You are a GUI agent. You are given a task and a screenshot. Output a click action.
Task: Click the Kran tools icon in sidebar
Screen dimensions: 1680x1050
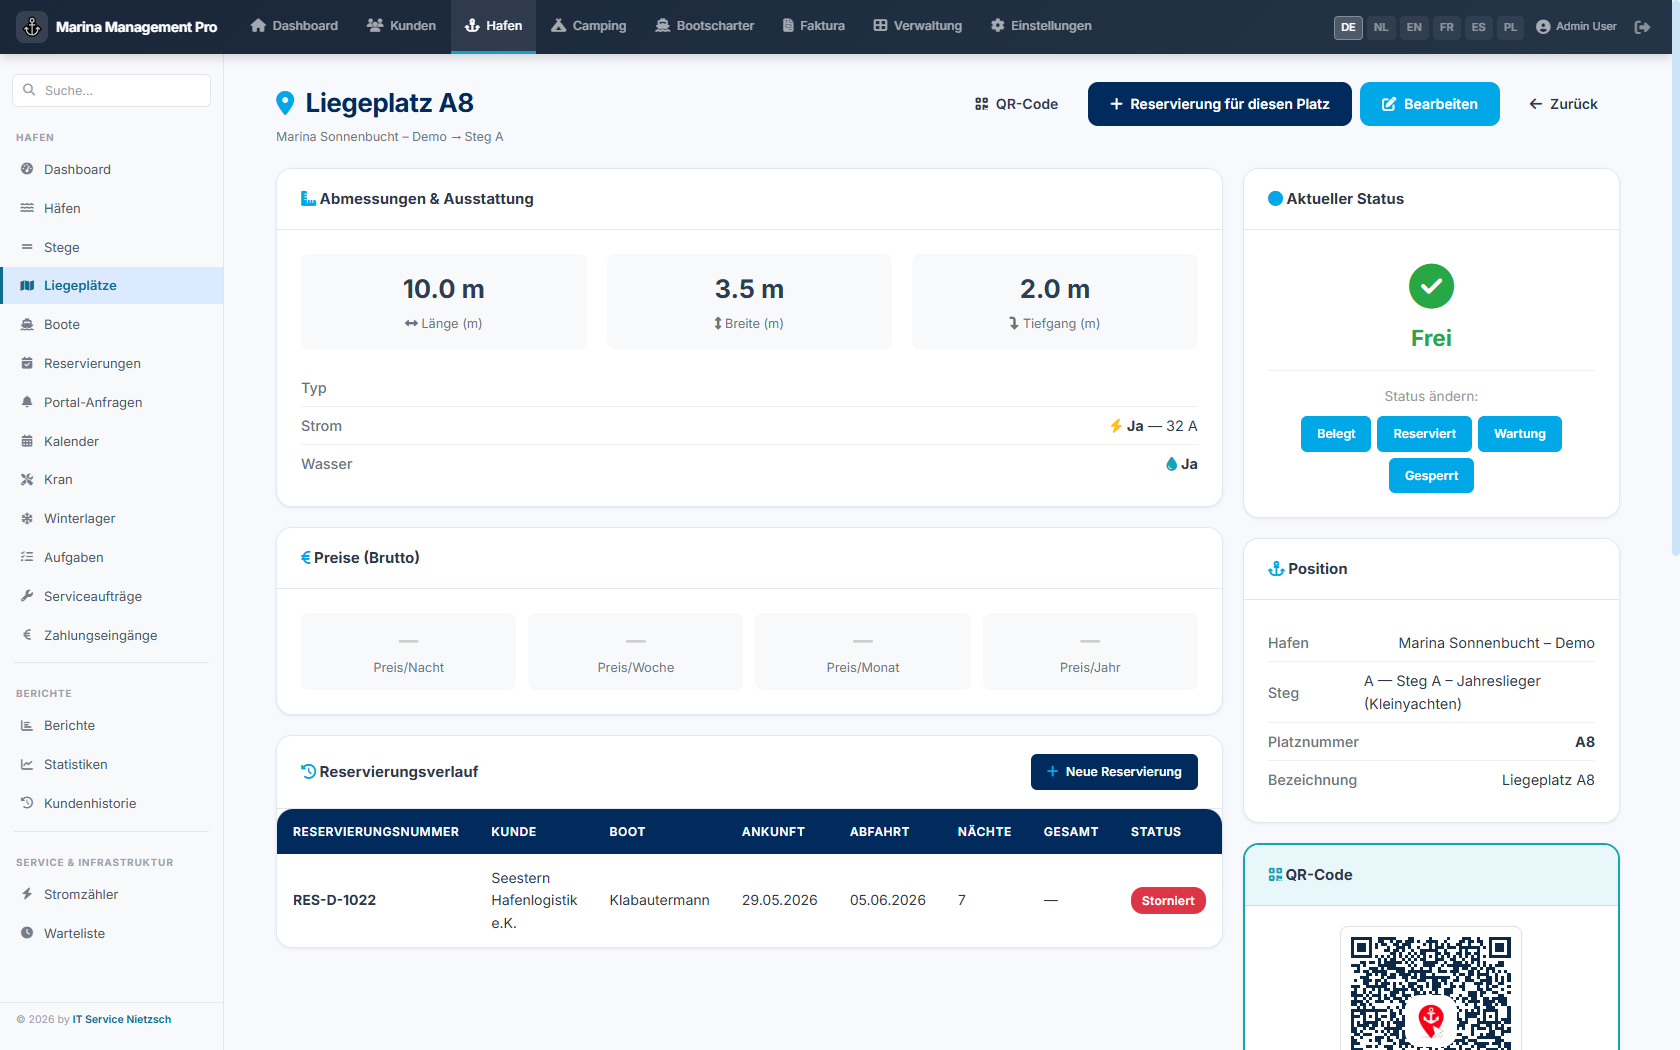[27, 479]
